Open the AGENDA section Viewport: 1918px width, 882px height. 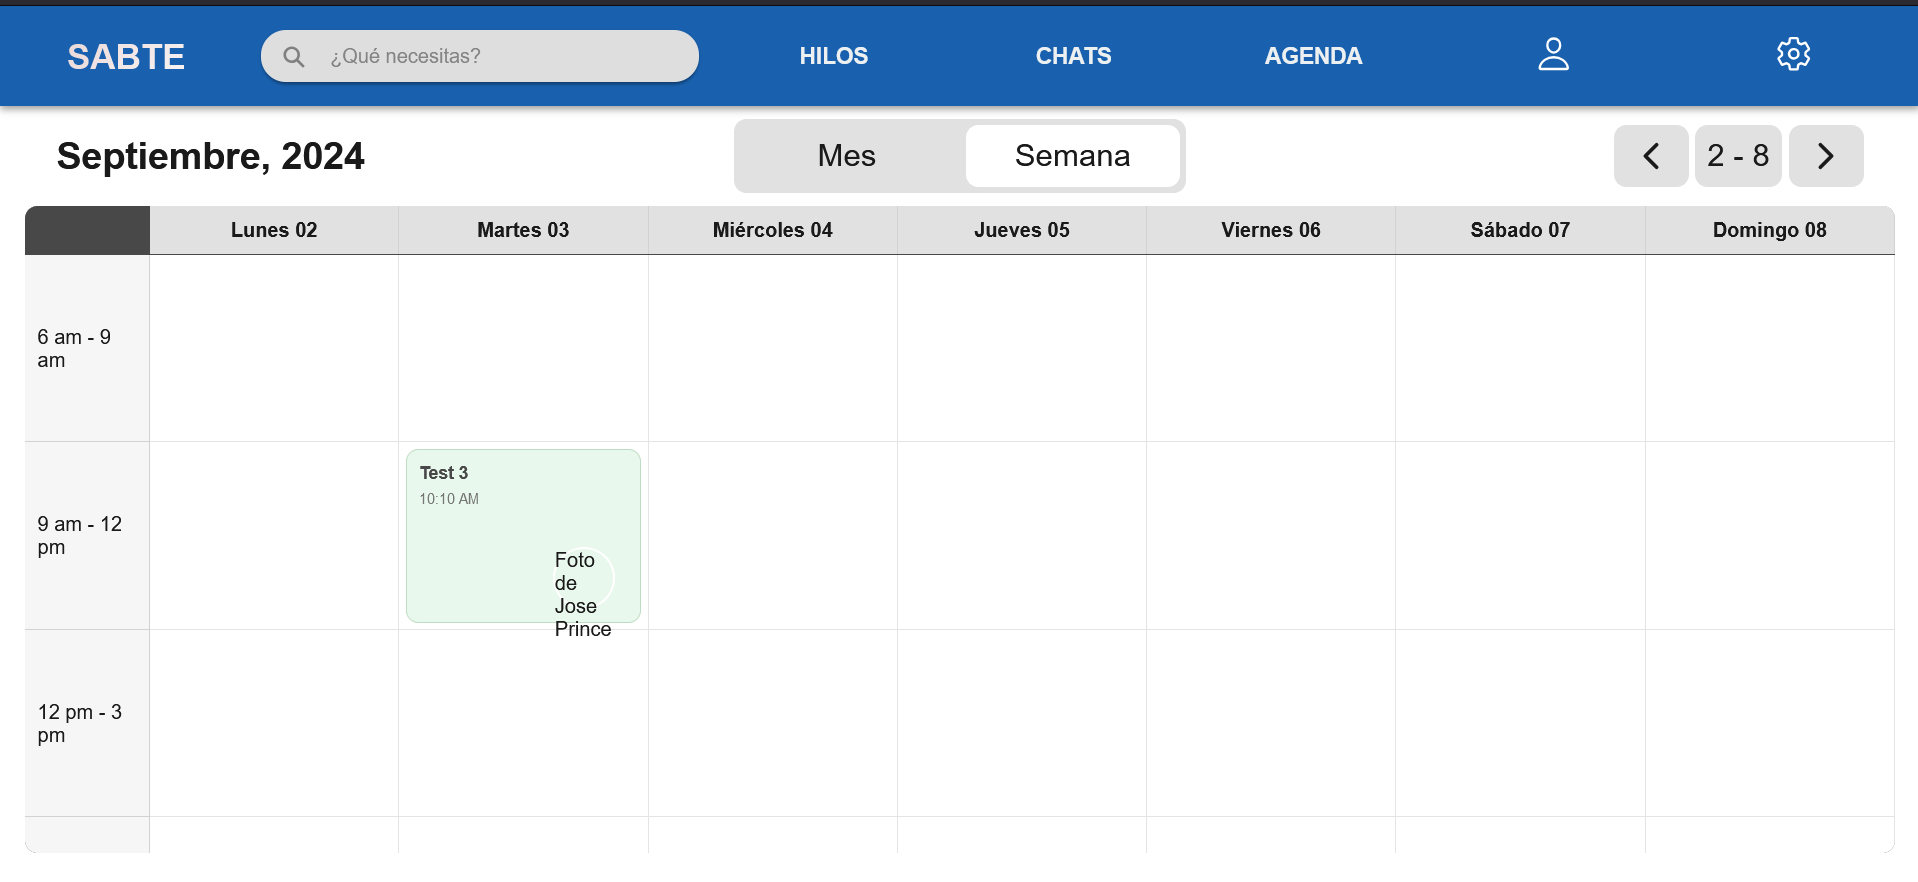click(1313, 56)
